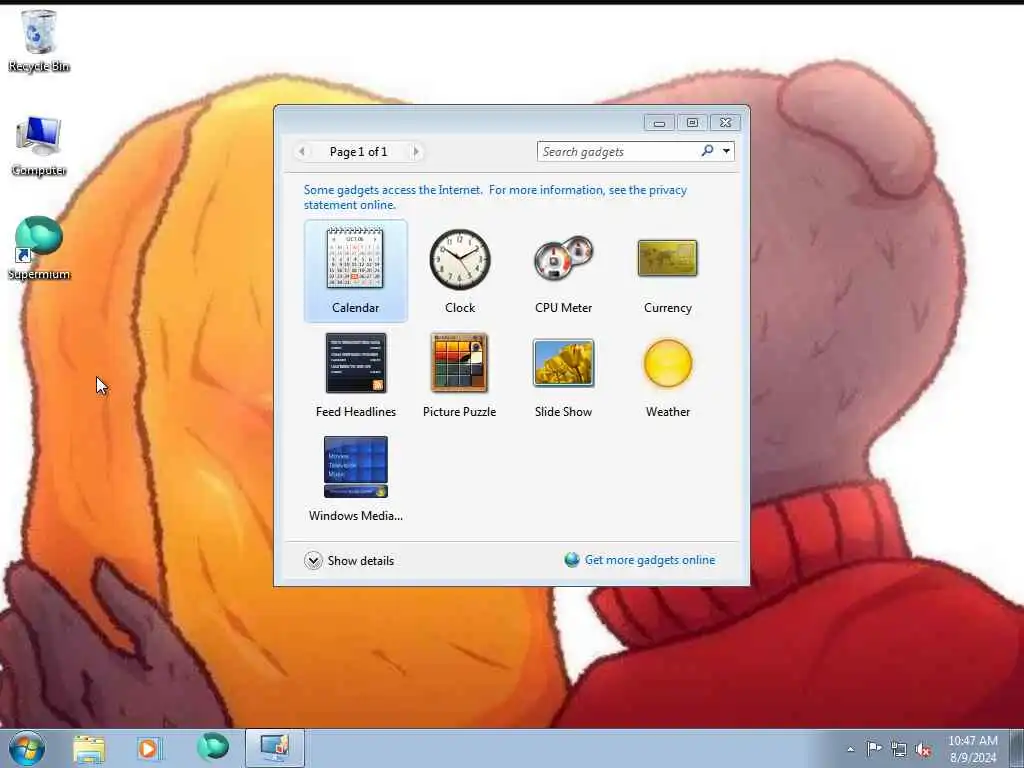This screenshot has height=768, width=1024.
Task: Select the CPU Meter gadget icon
Action: point(564,258)
